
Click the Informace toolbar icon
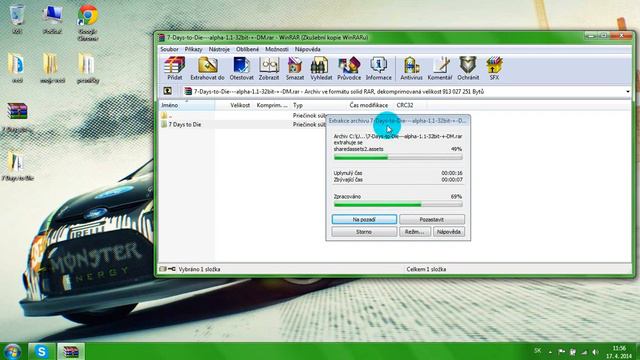[378, 68]
